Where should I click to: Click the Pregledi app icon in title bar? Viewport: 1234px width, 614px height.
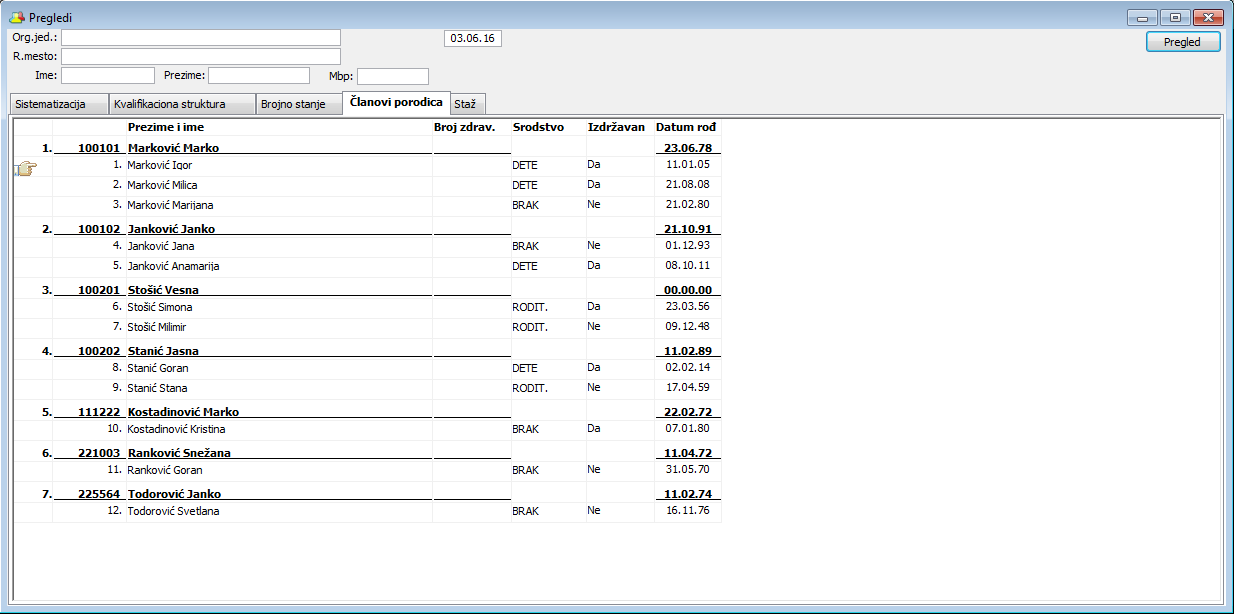(x=16, y=18)
